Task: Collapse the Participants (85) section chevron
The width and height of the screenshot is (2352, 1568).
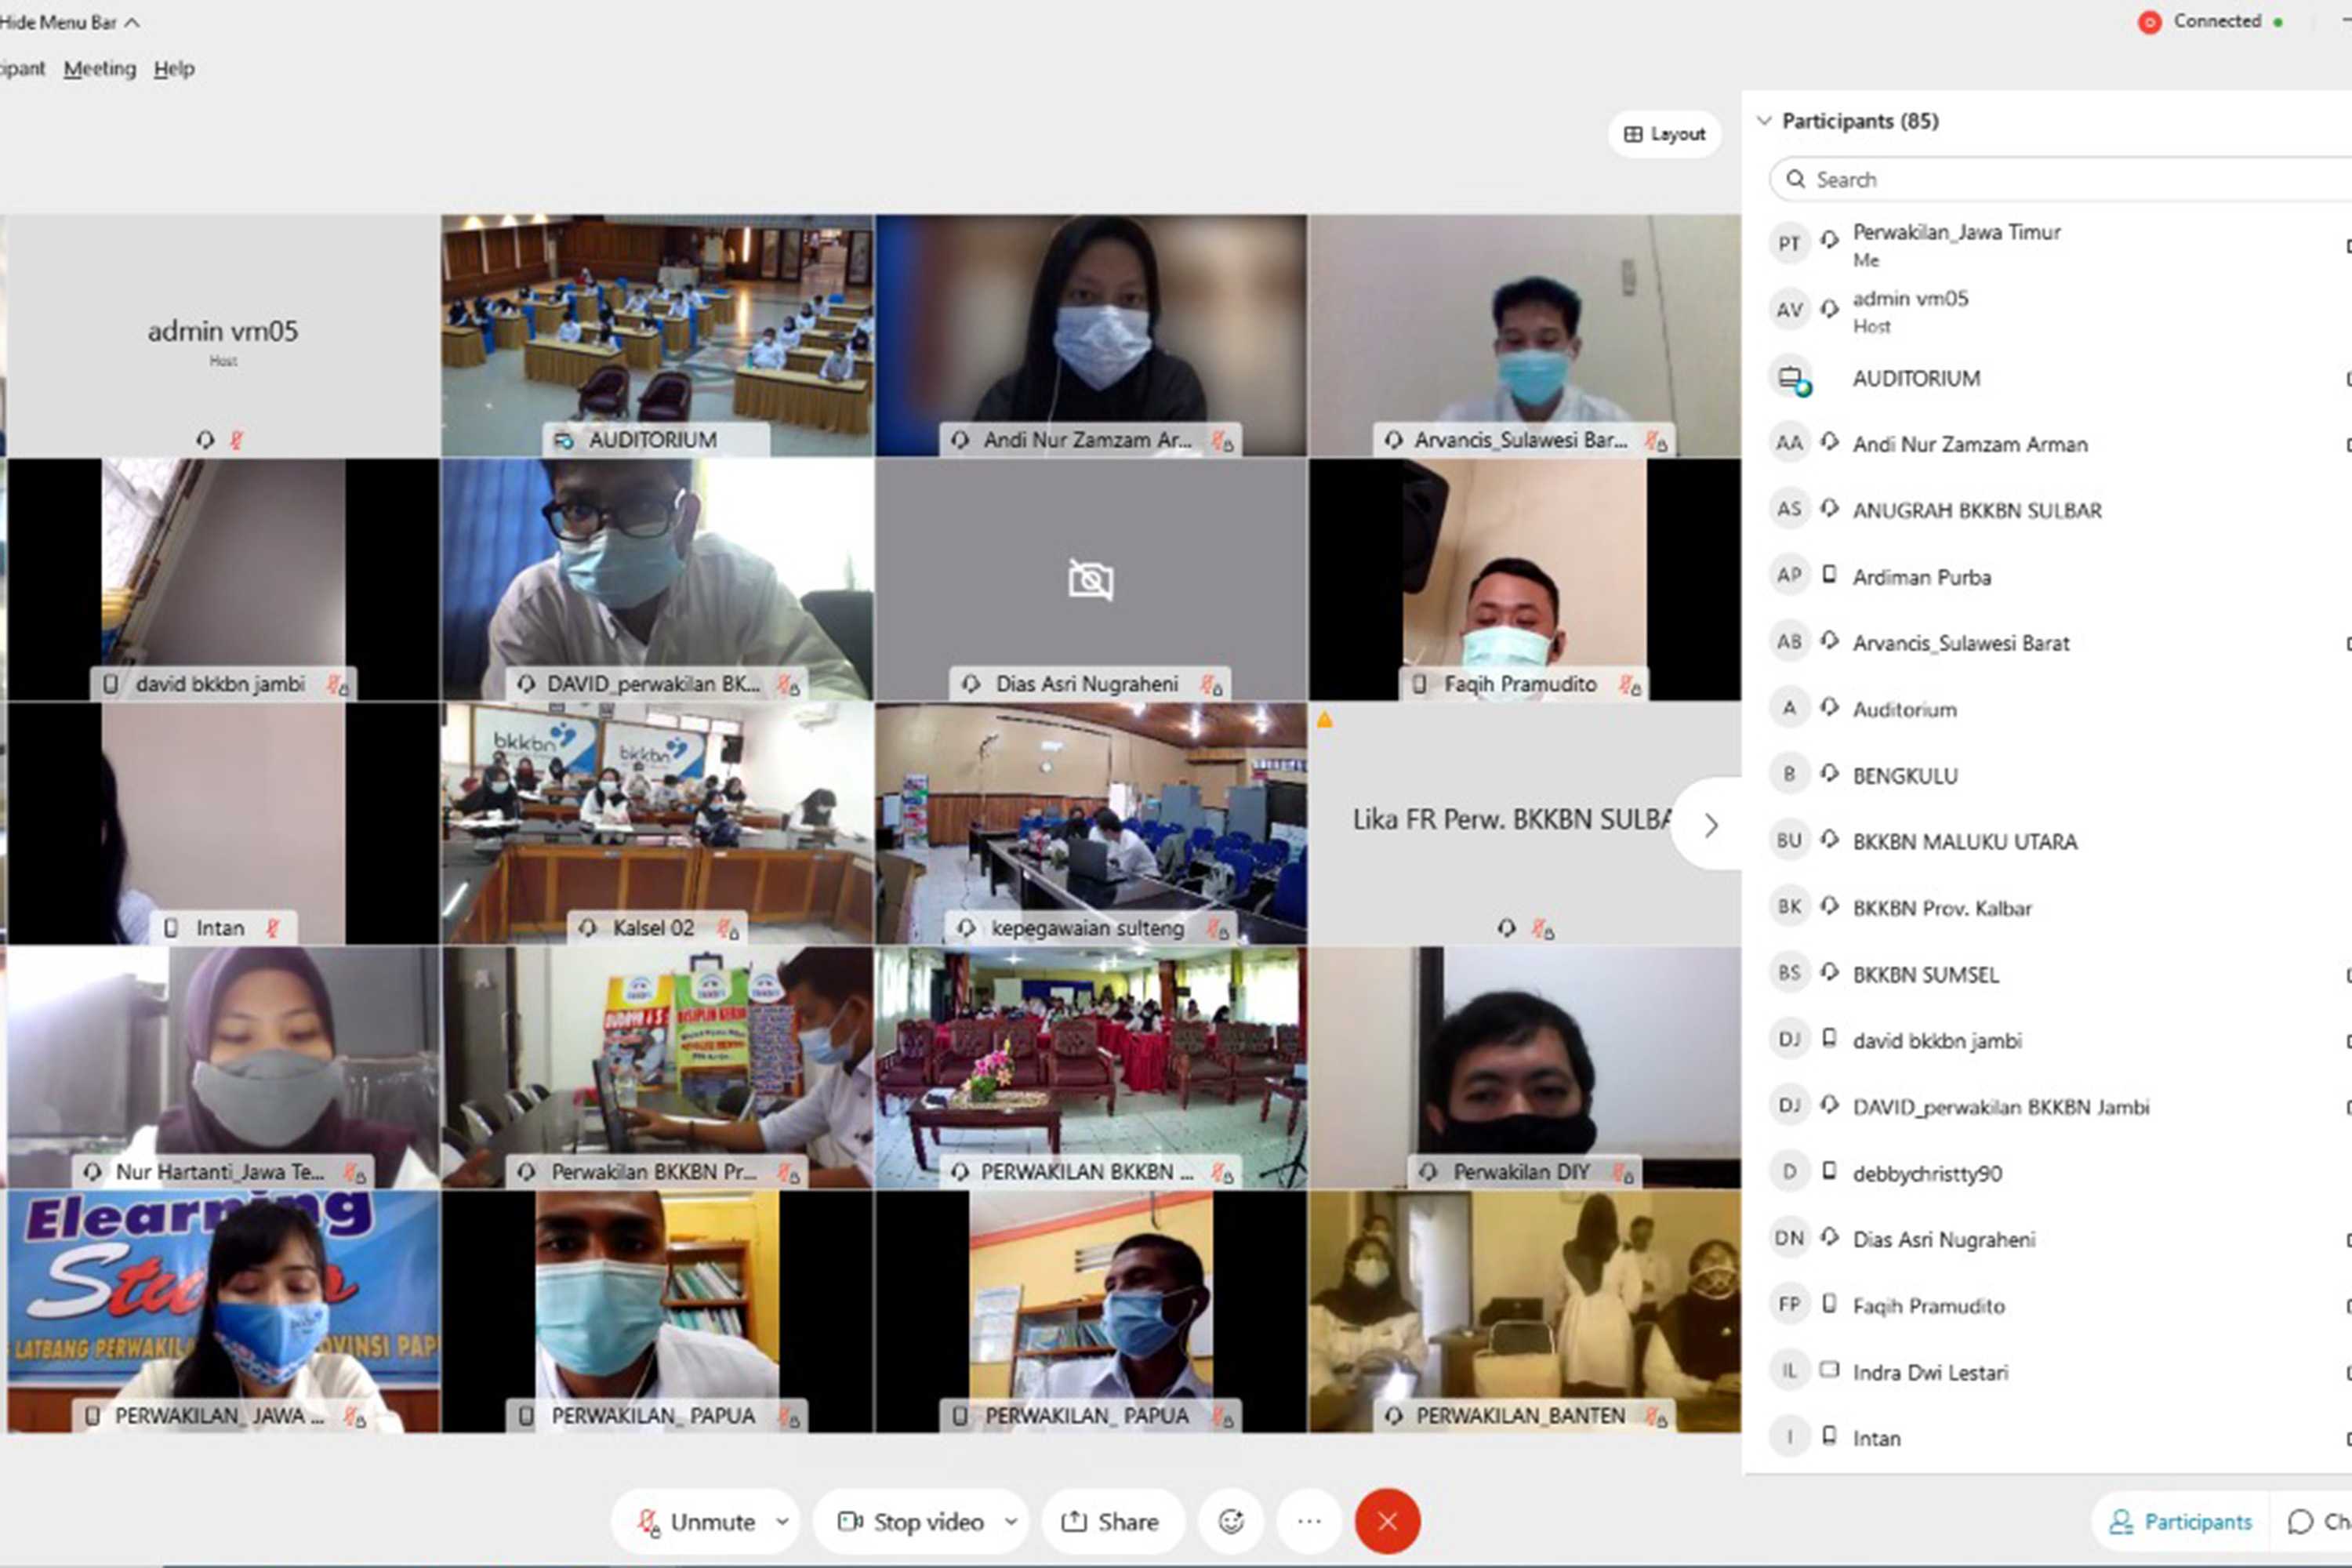Action: pyautogui.click(x=1764, y=121)
